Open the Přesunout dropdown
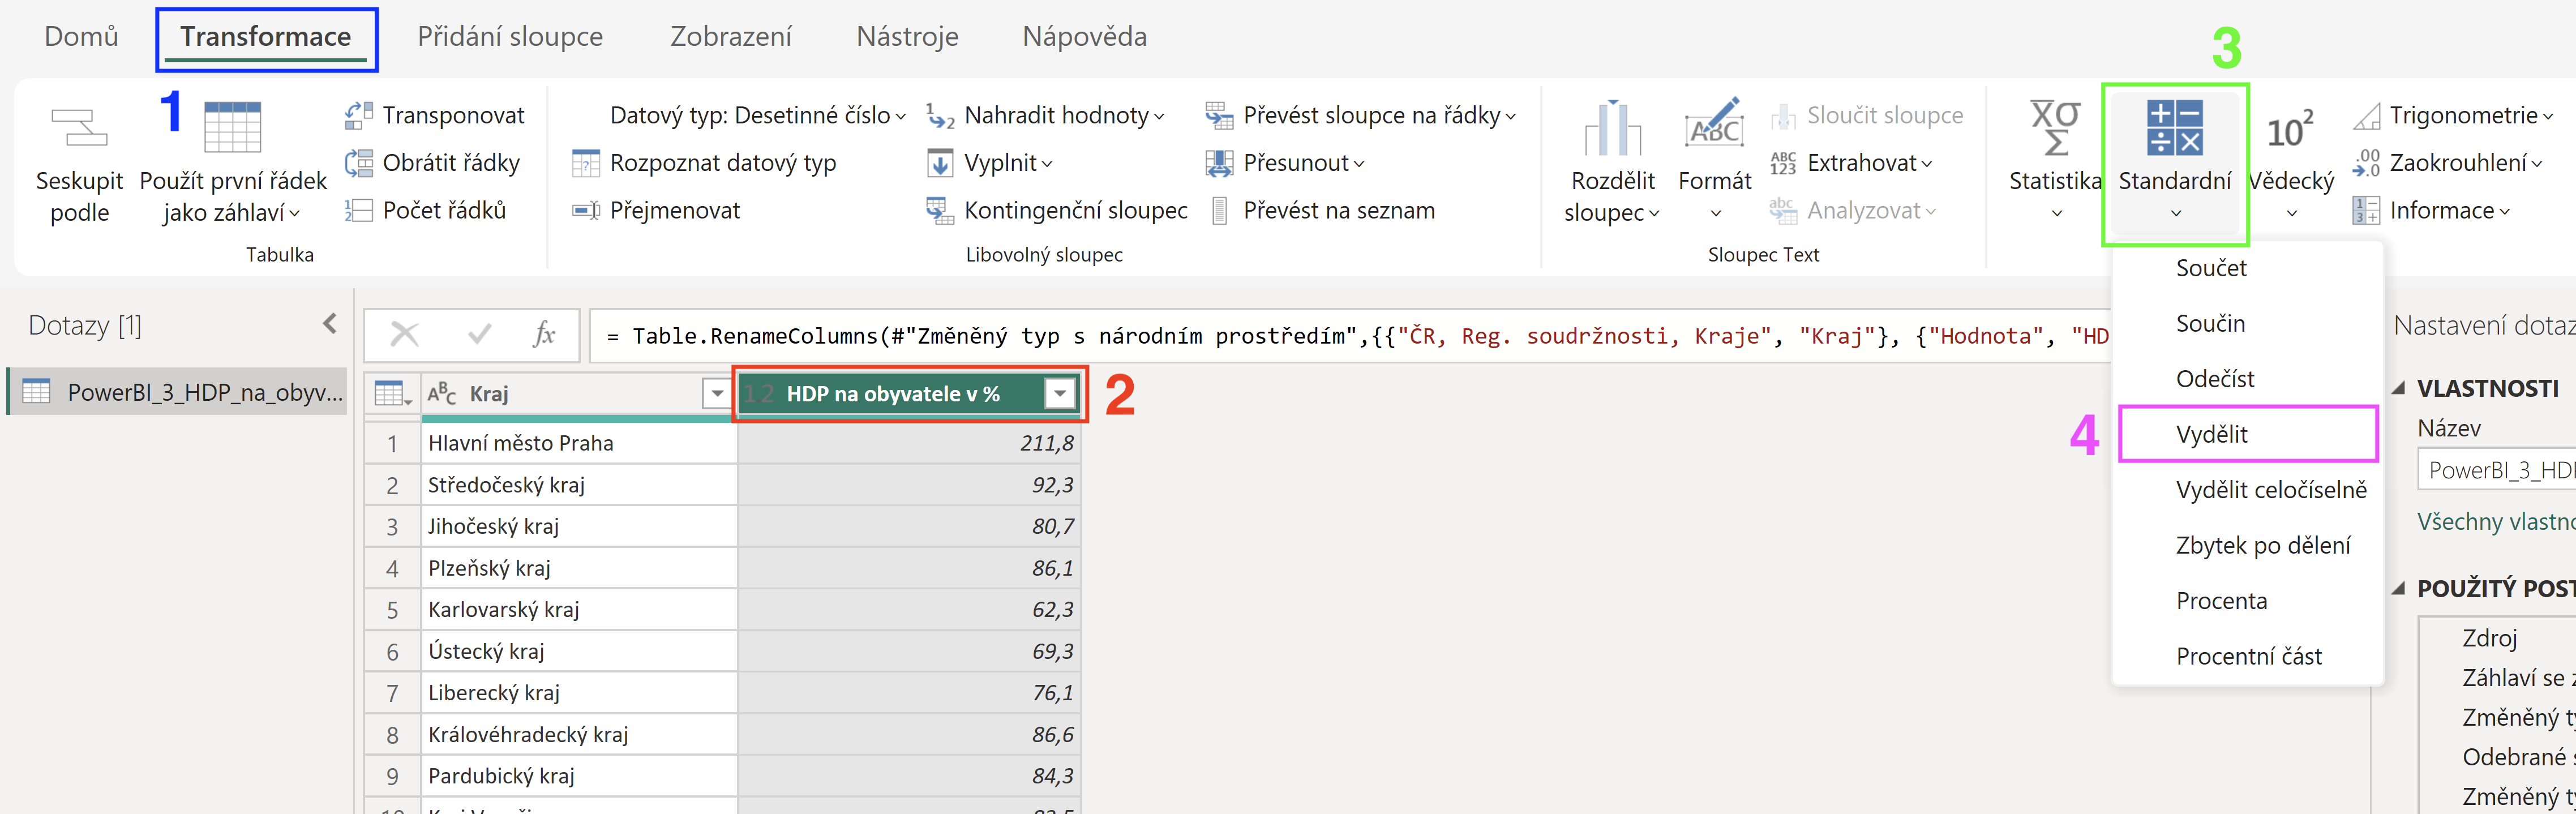 (x=1285, y=162)
